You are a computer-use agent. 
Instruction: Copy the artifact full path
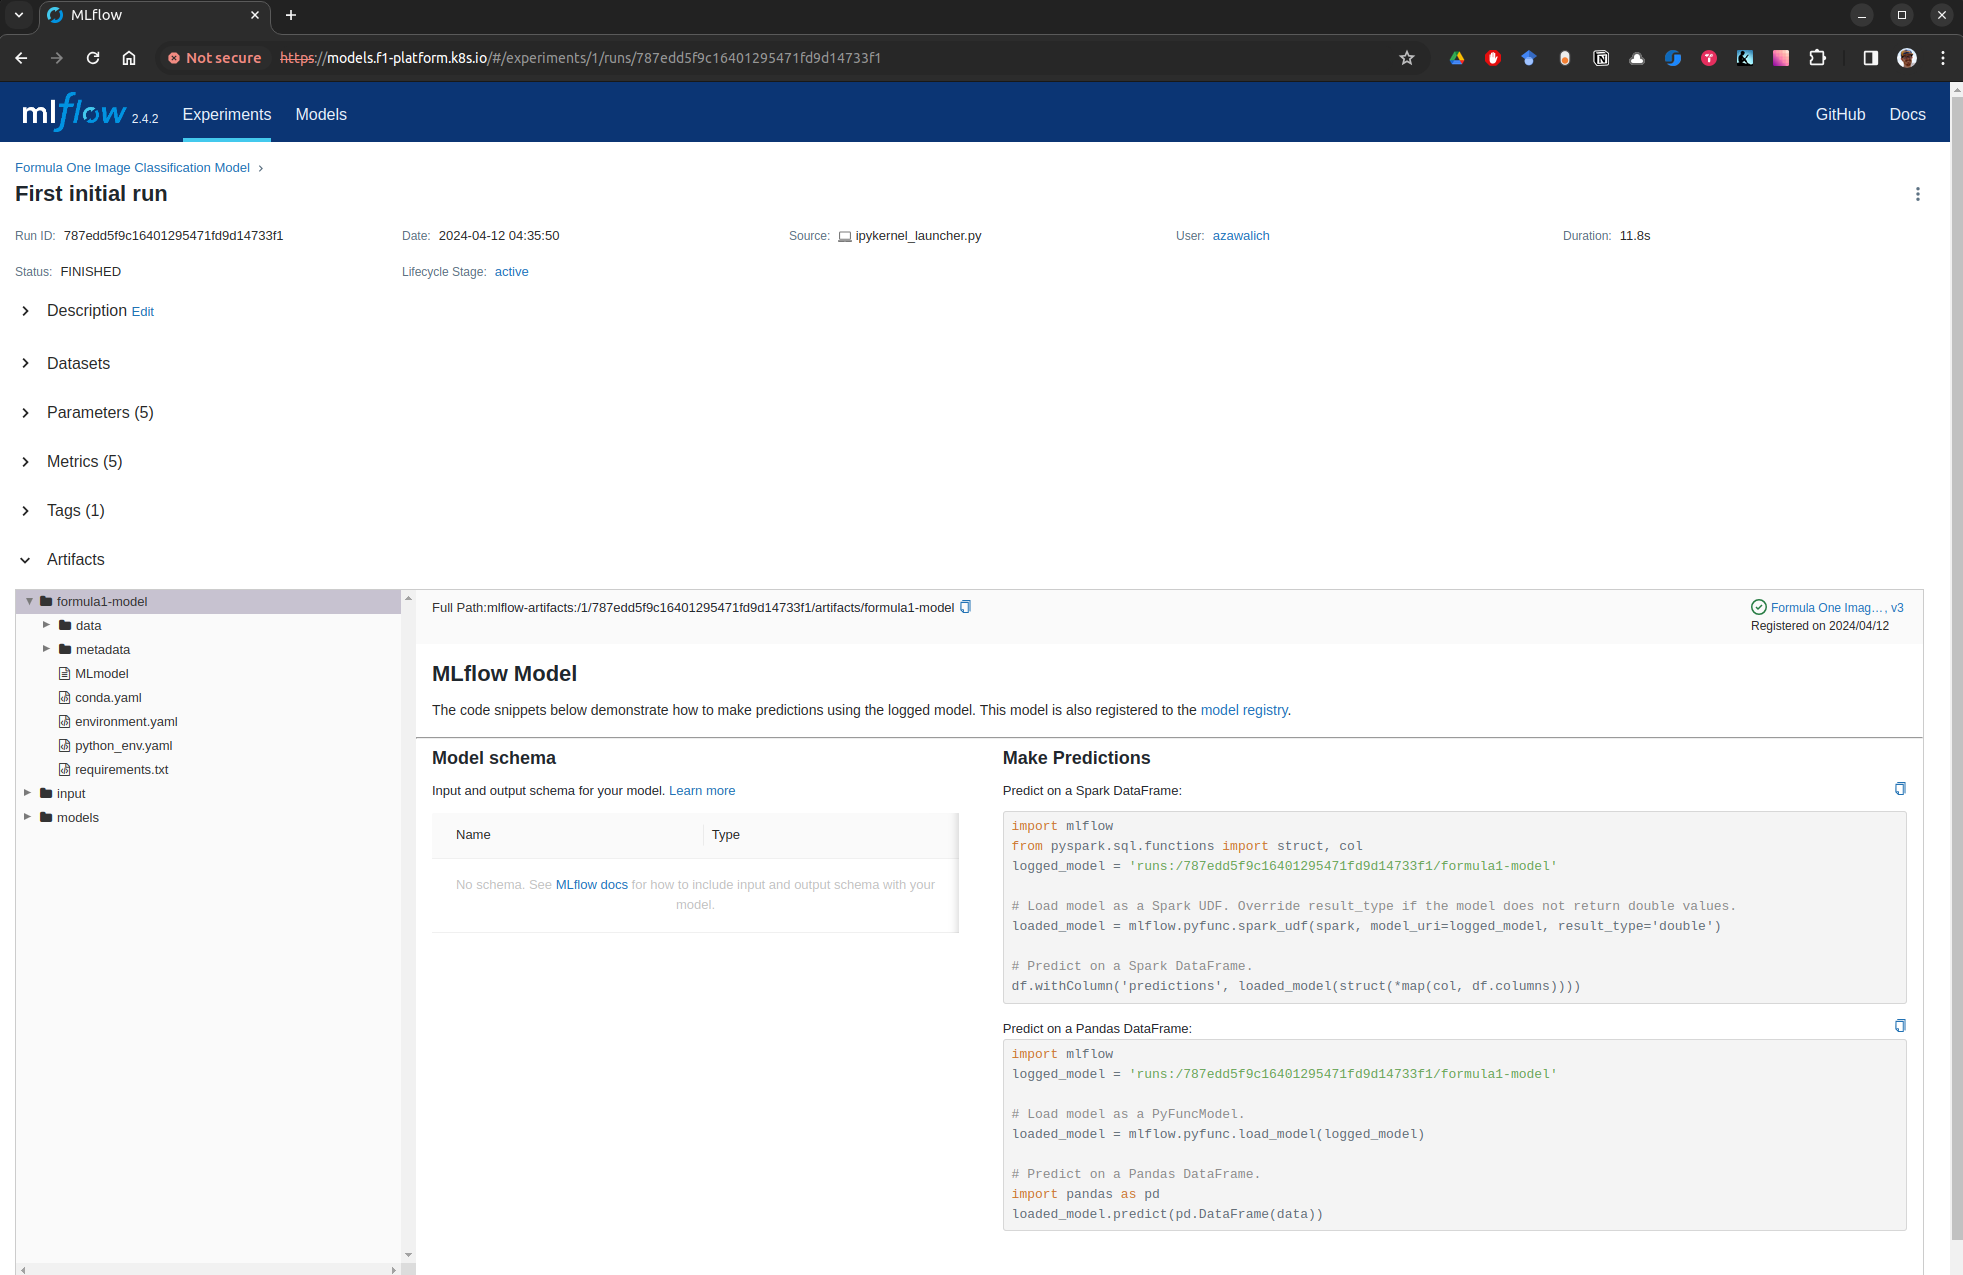coord(965,607)
